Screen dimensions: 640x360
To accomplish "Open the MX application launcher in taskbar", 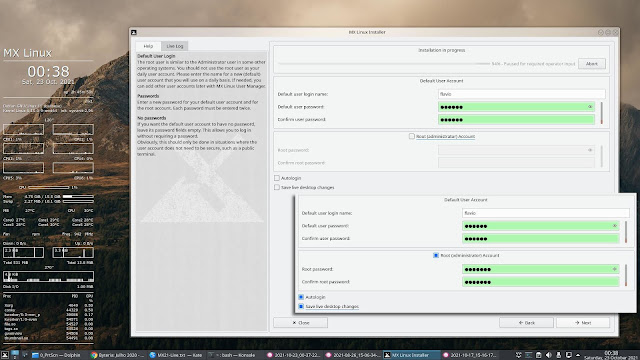I will (x=4, y=355).
